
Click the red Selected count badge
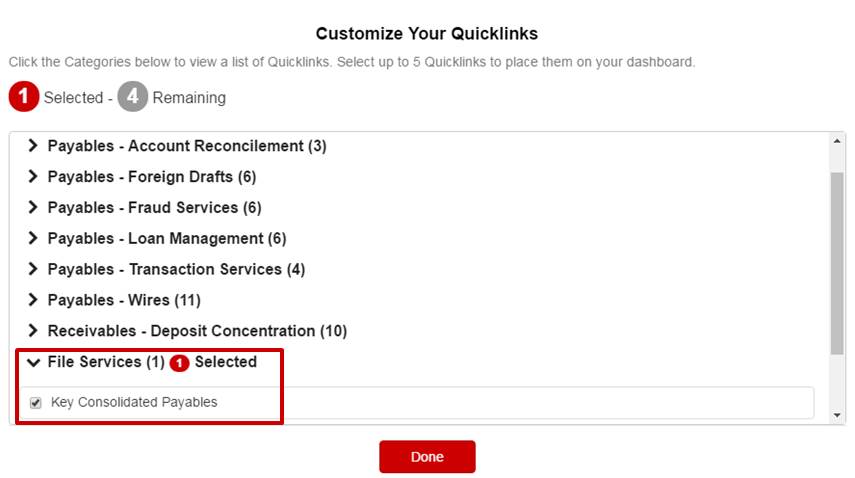pos(23,96)
